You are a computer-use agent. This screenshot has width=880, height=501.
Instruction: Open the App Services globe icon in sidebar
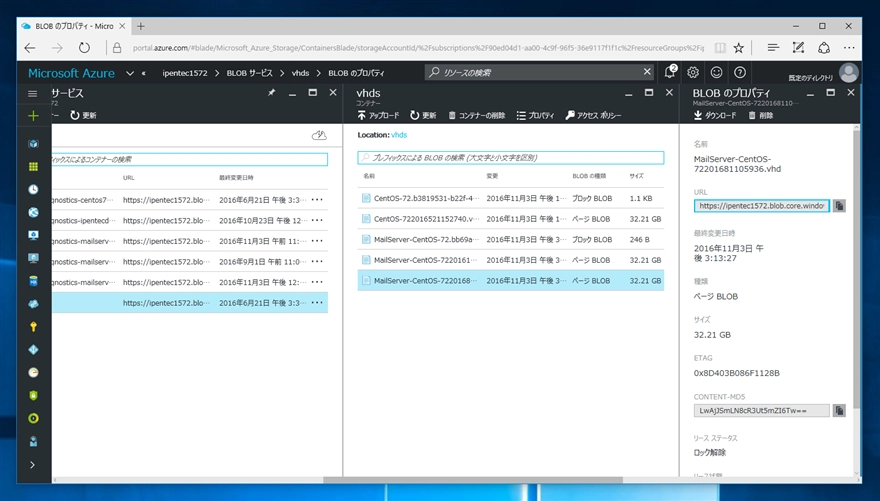pyautogui.click(x=33, y=212)
